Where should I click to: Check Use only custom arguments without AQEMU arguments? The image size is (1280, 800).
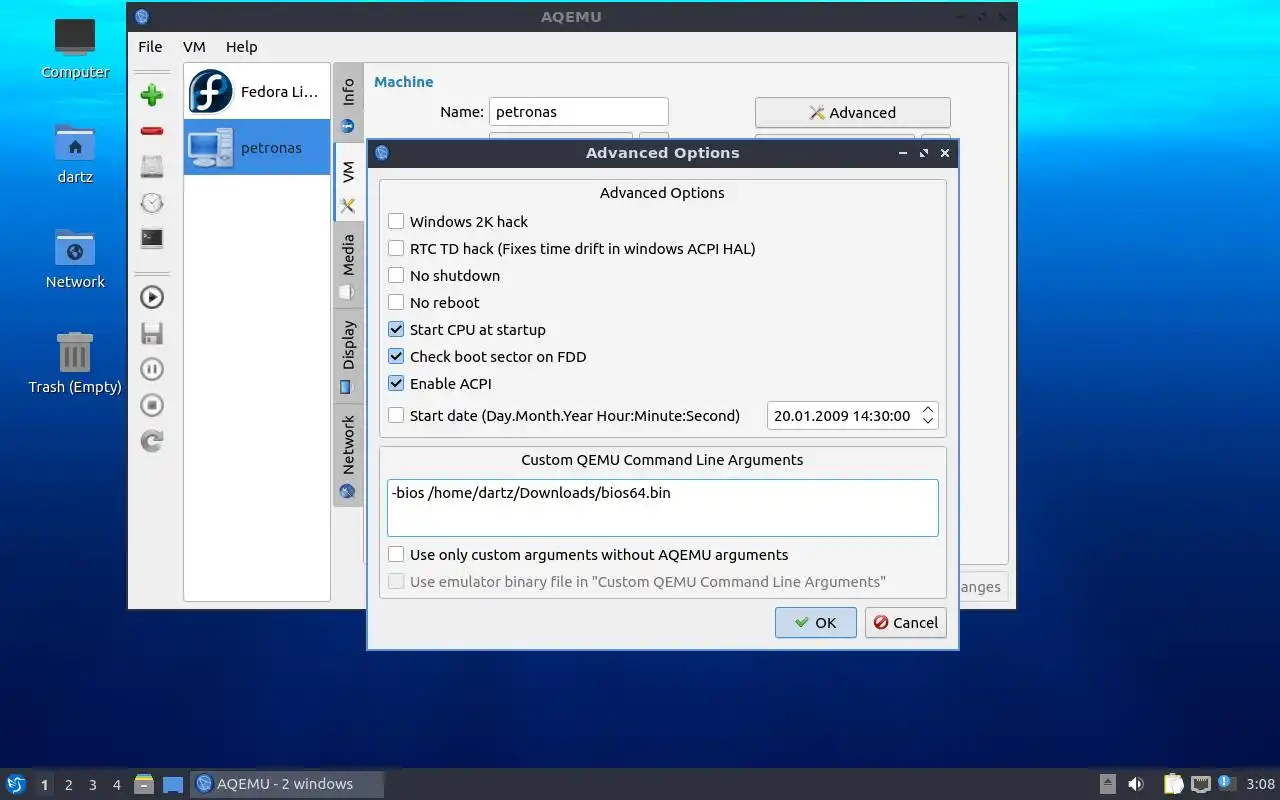(x=396, y=555)
